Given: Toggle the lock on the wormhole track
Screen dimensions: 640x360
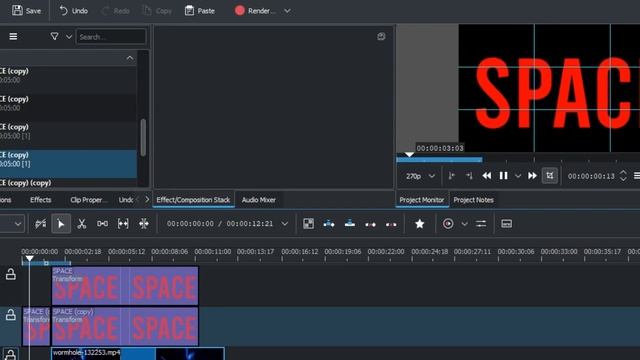Looking at the screenshot, I should [11, 354].
